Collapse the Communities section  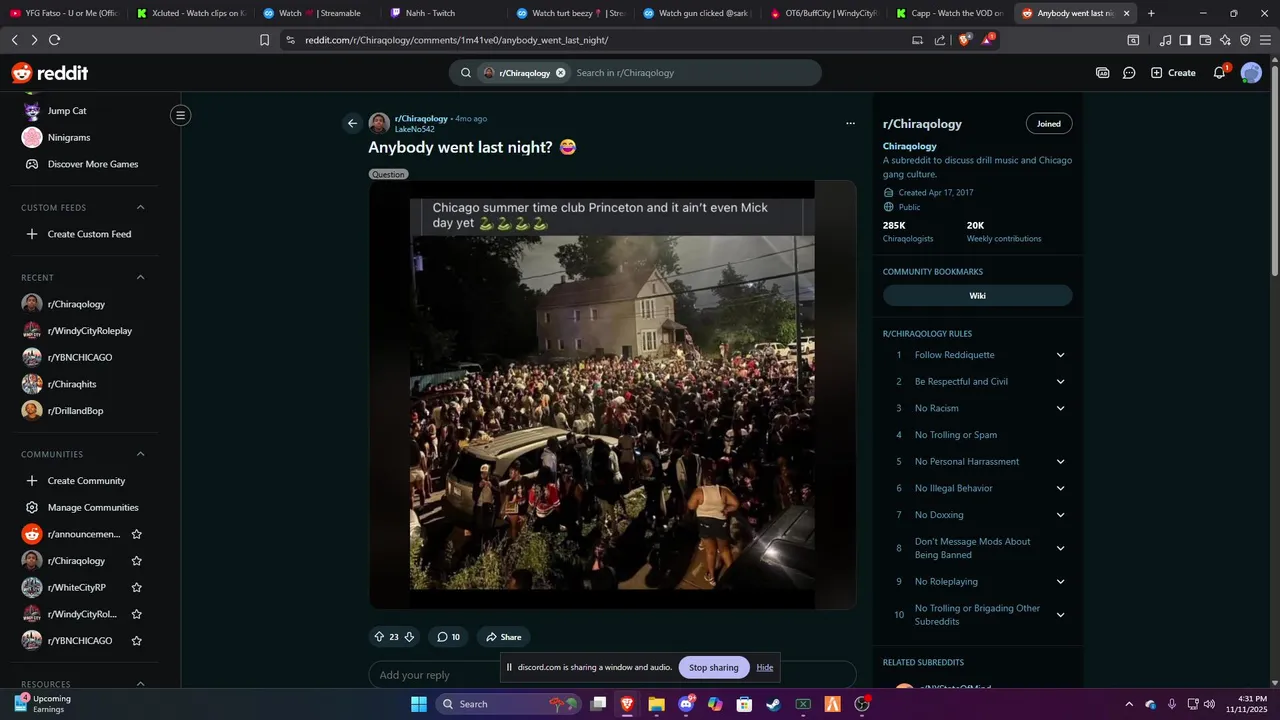click(140, 454)
